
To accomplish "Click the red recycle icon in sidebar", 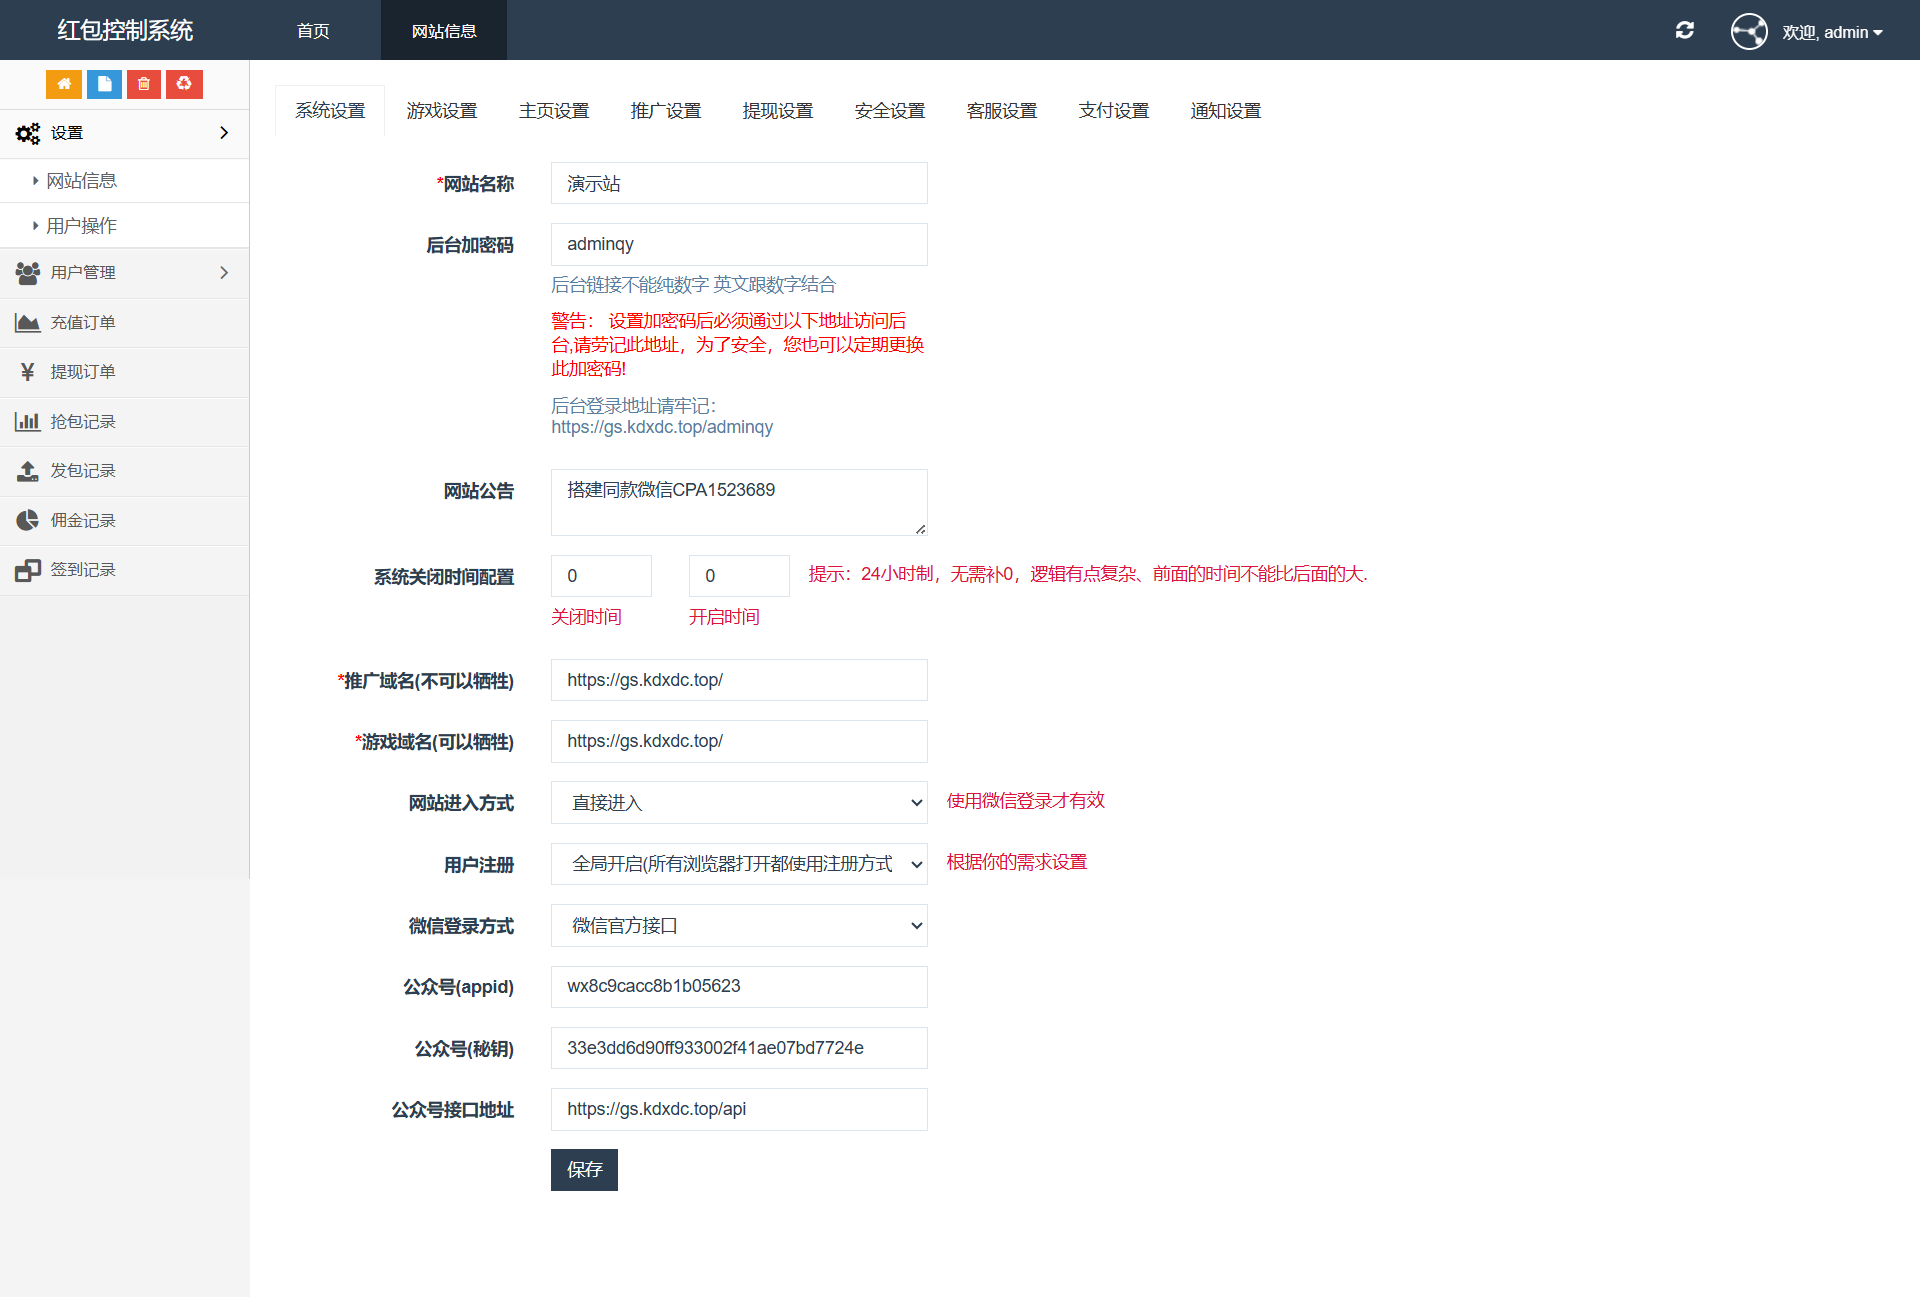I will 184,84.
